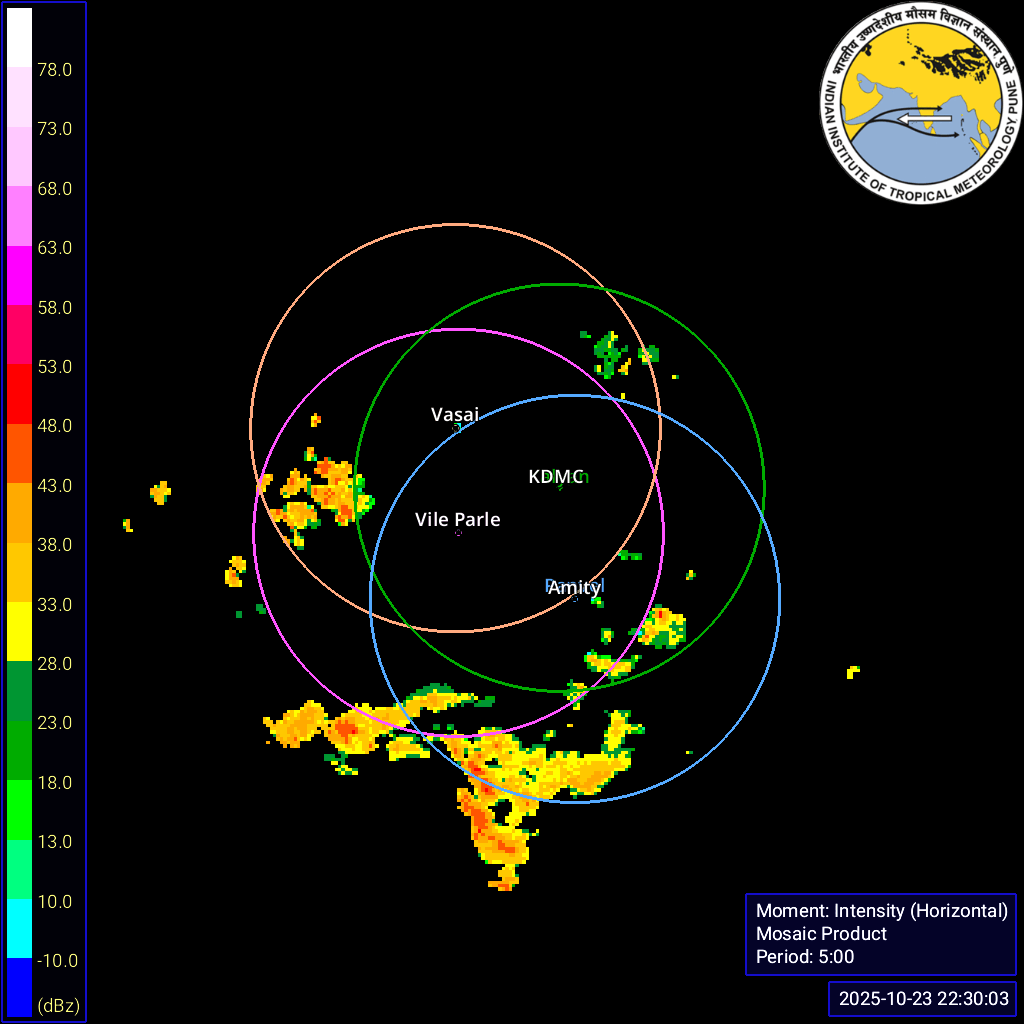Click the timestamp 2025-10-23 22:30:03
Image resolution: width=1024 pixels, height=1024 pixels.
click(x=924, y=998)
